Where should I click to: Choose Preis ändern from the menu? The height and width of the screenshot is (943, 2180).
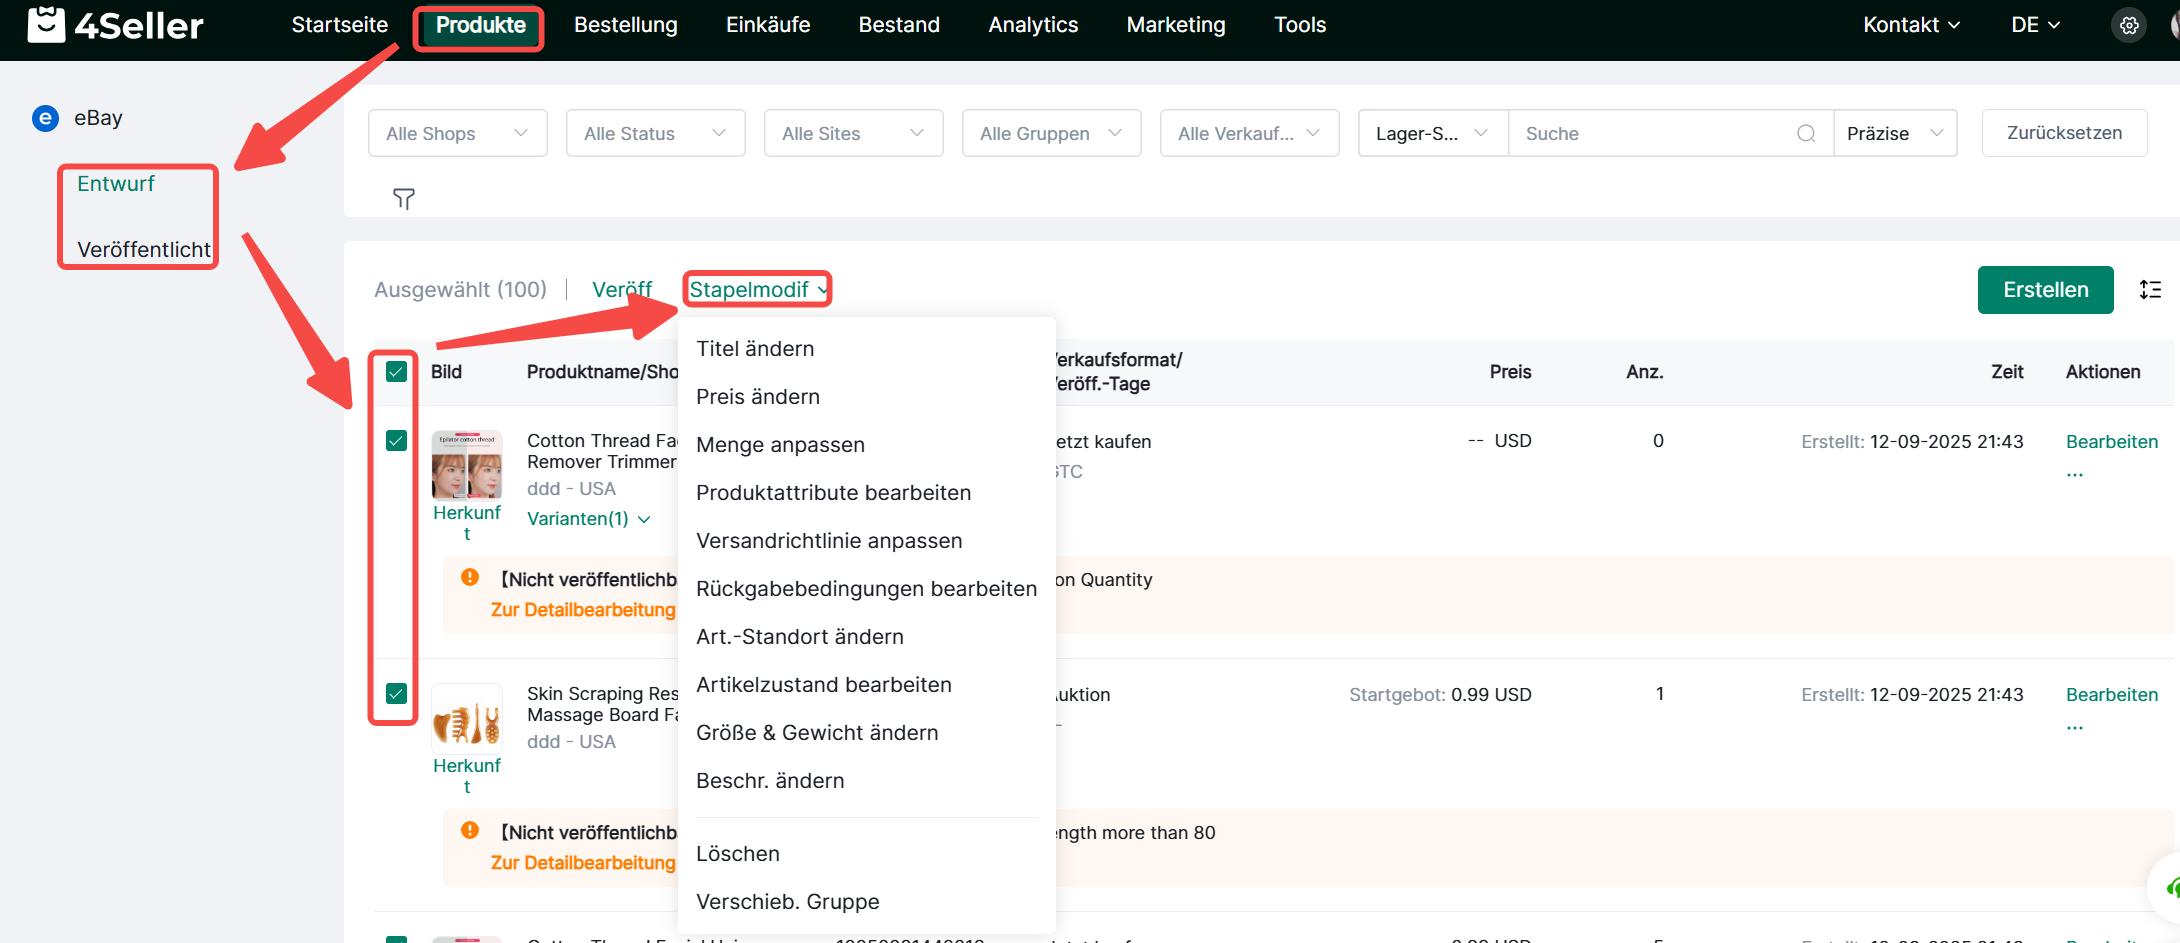pyautogui.click(x=758, y=397)
